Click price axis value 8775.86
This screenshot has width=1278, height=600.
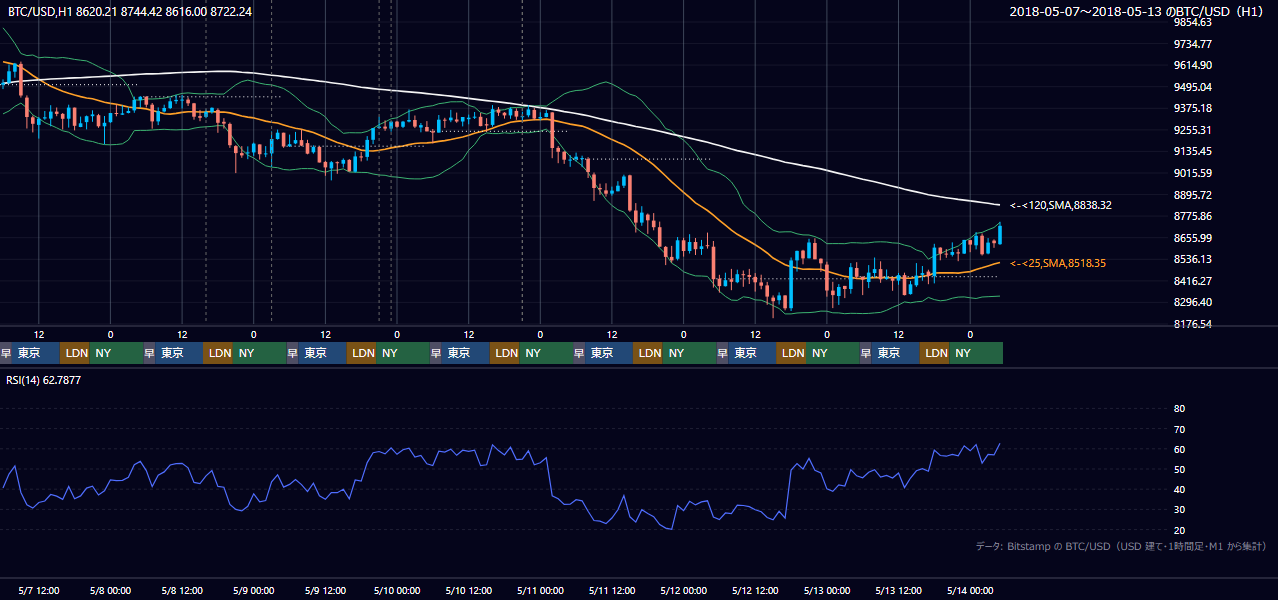pyautogui.click(x=1192, y=216)
